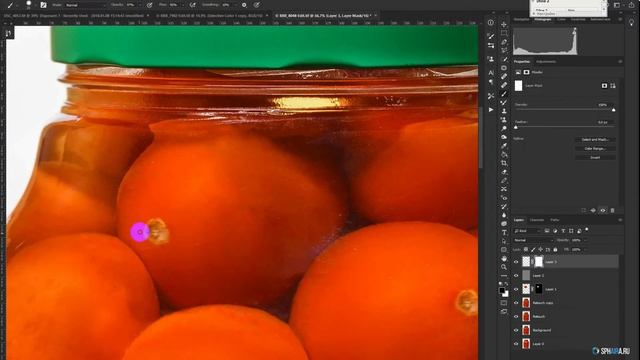Toggle visibility of bottom Layer 0
Image resolution: width=640 pixels, height=360 pixels.
pos(516,344)
